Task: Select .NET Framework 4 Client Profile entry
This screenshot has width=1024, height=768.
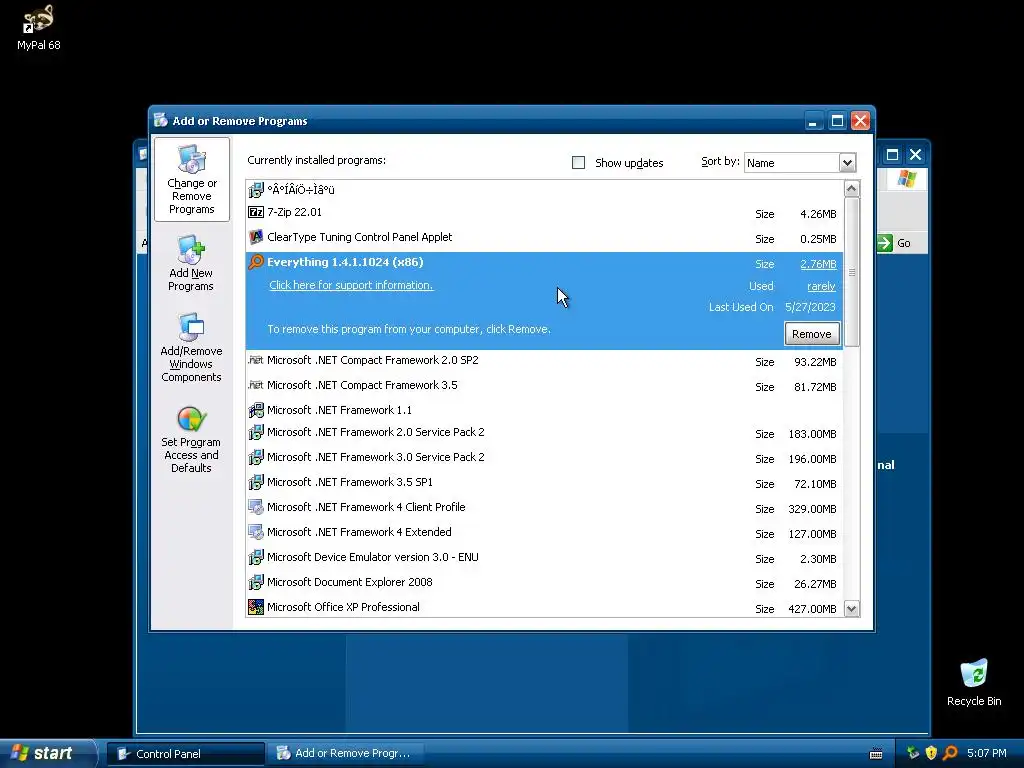Action: [545, 507]
